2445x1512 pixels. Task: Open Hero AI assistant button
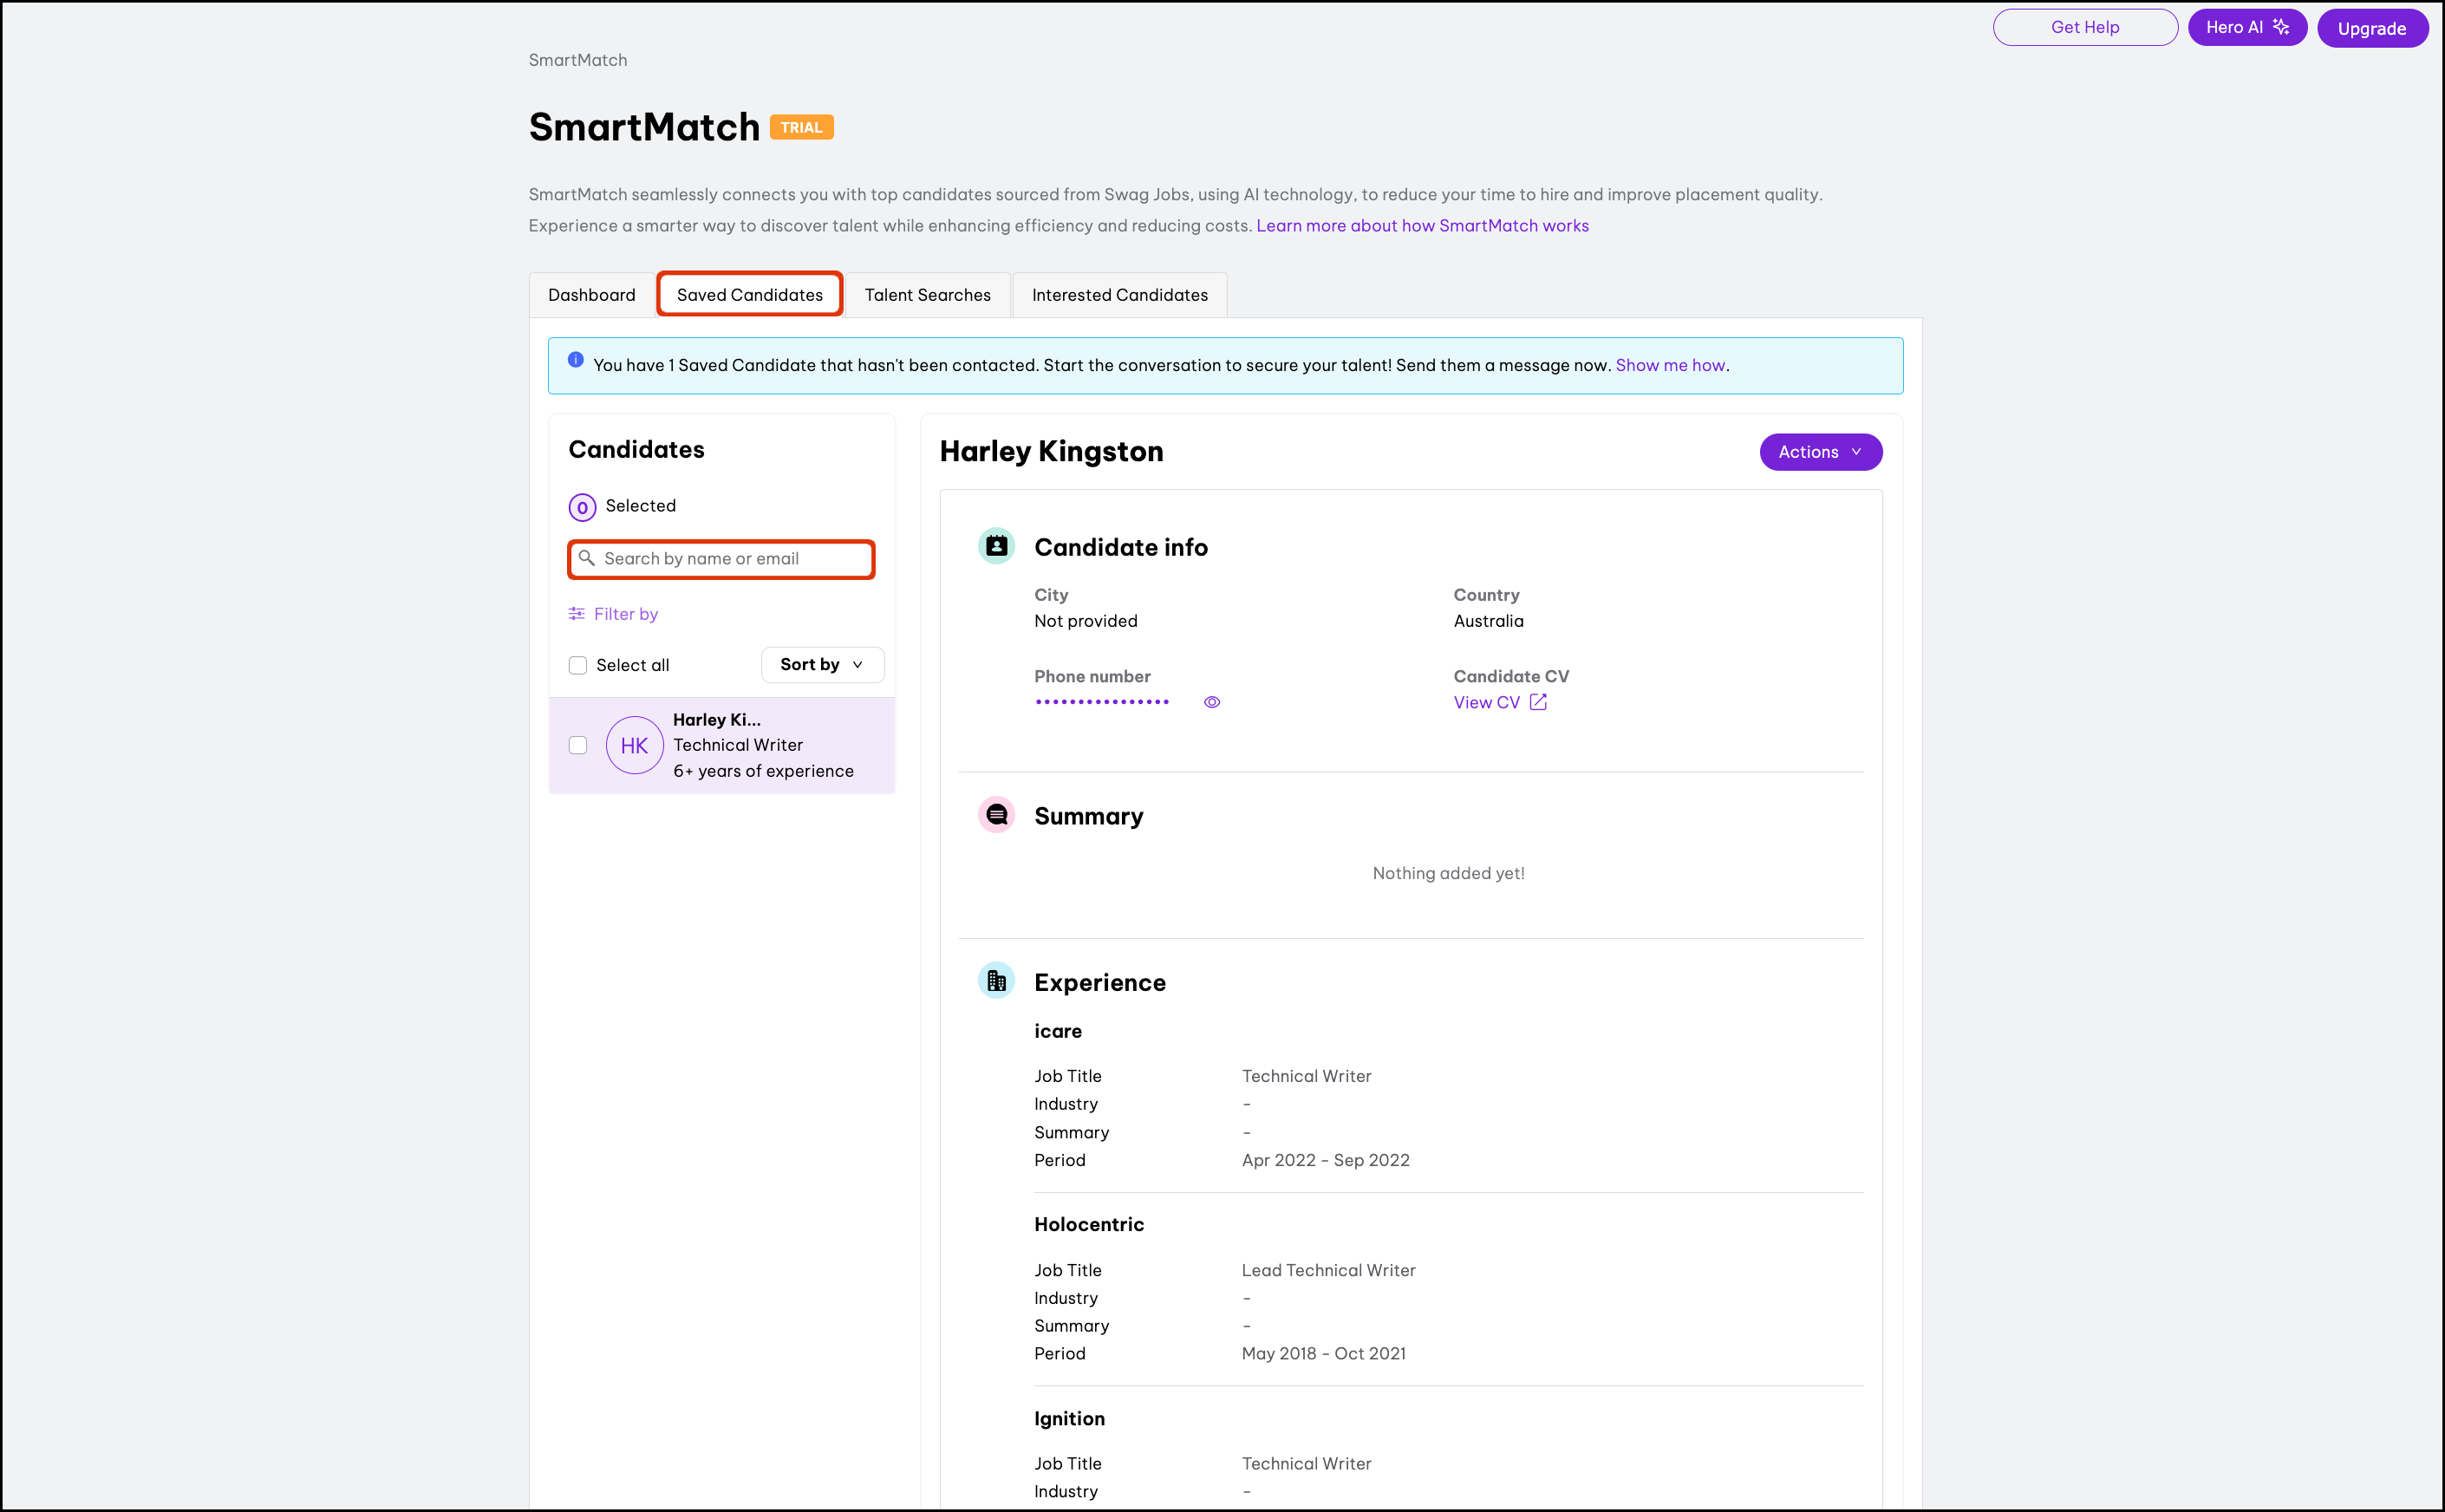[x=2246, y=27]
